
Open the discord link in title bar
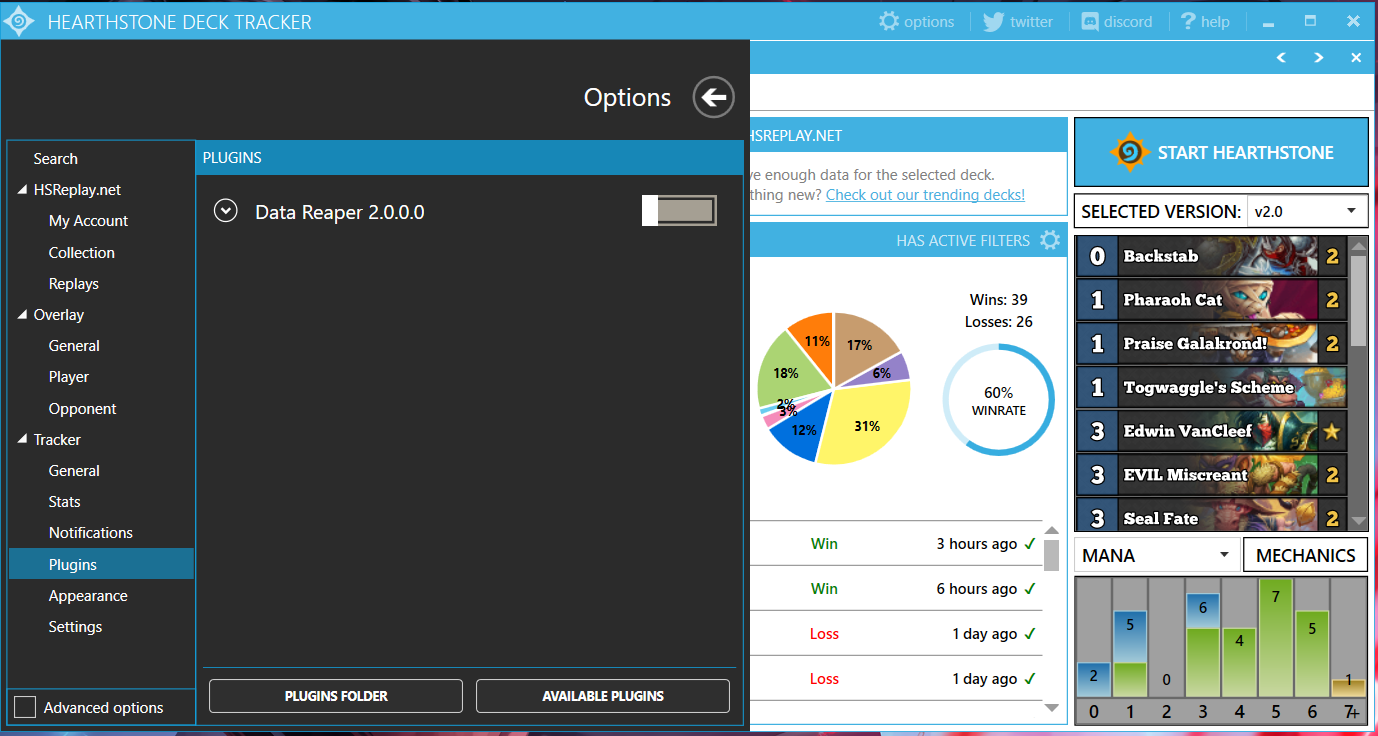click(x=1116, y=21)
